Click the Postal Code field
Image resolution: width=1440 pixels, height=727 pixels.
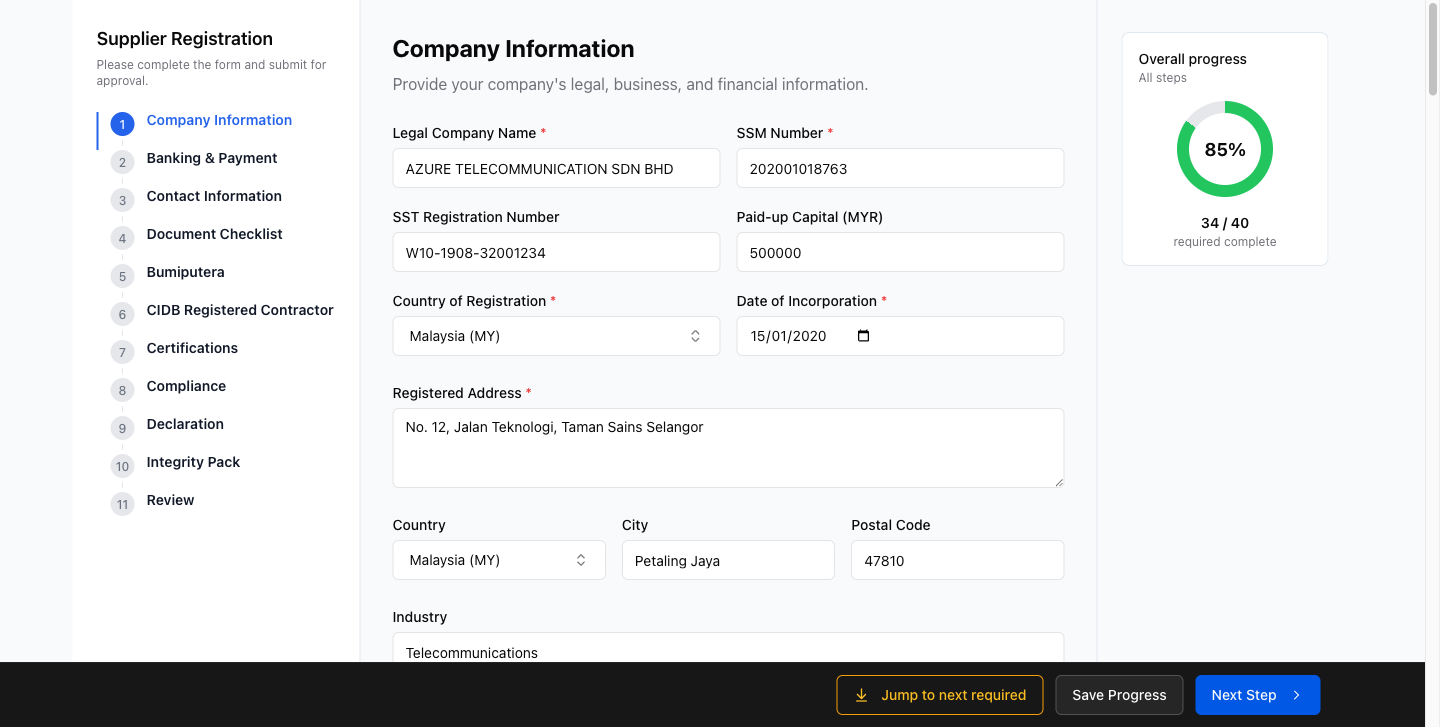[957, 560]
